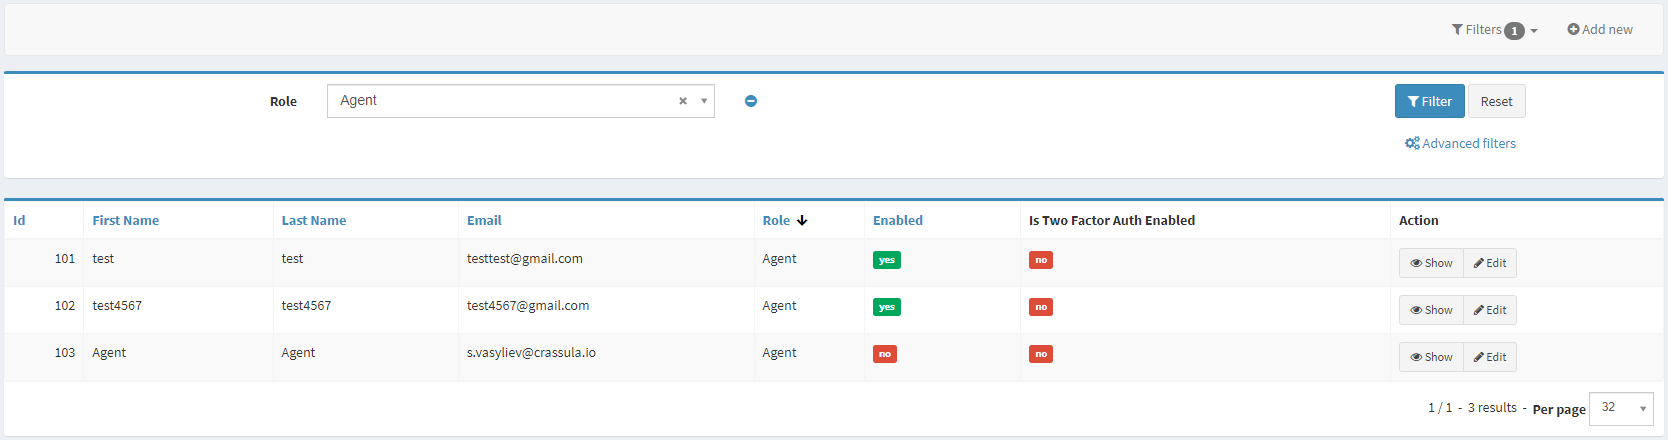Toggle Enabled badge for s.vasyliev@crassula.io
The image size is (1668, 440).
[x=884, y=354]
